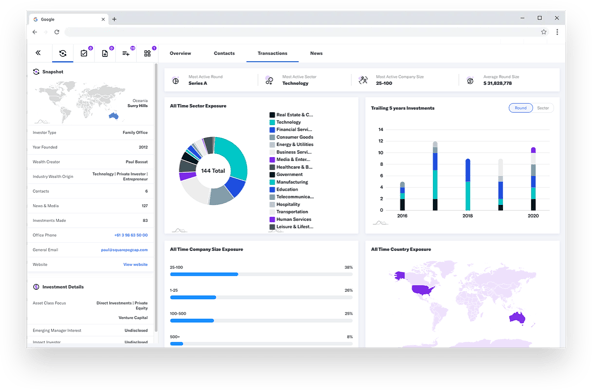Go back using the browser back arrow

(x=35, y=32)
